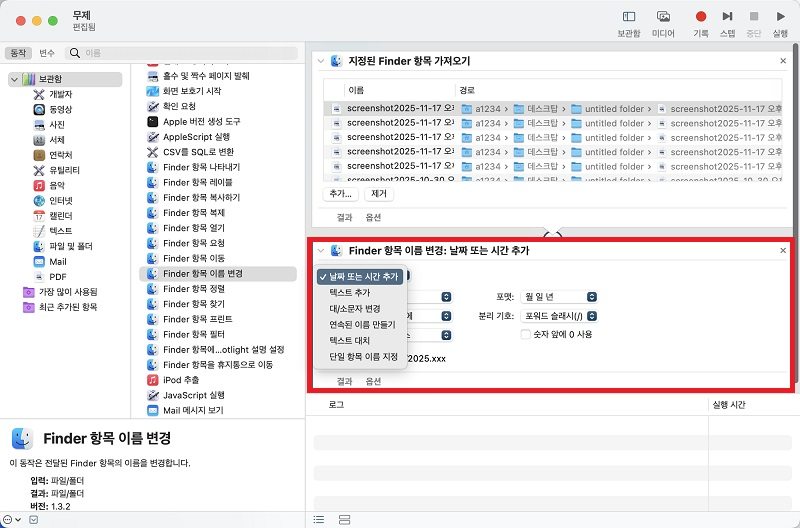800x528 pixels.
Task: Open 옵션 in the rename action
Action: [x=373, y=382]
